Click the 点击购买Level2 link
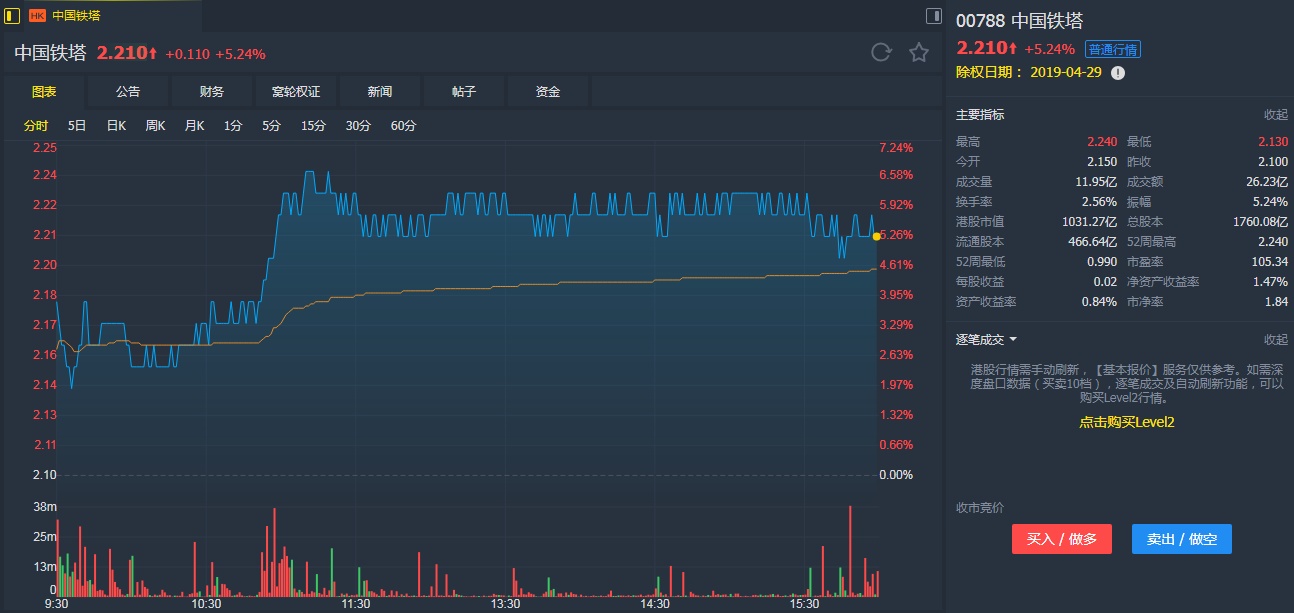This screenshot has width=1294, height=613. 1126,422
